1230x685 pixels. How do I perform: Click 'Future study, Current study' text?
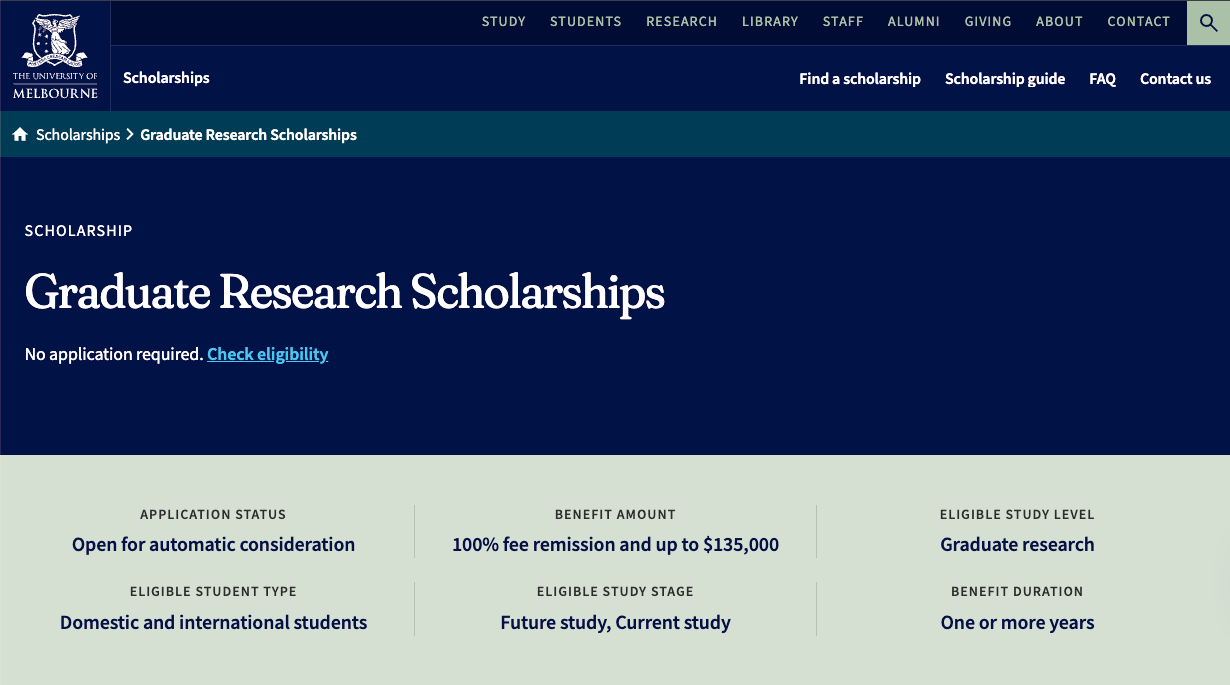615,623
